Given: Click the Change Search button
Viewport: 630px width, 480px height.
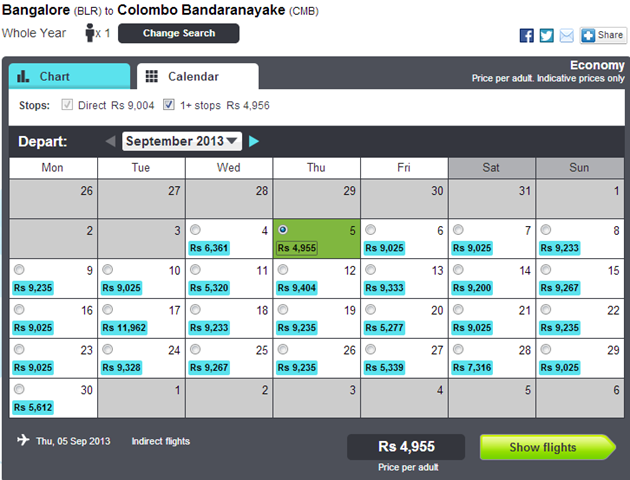Looking at the screenshot, I should [178, 33].
